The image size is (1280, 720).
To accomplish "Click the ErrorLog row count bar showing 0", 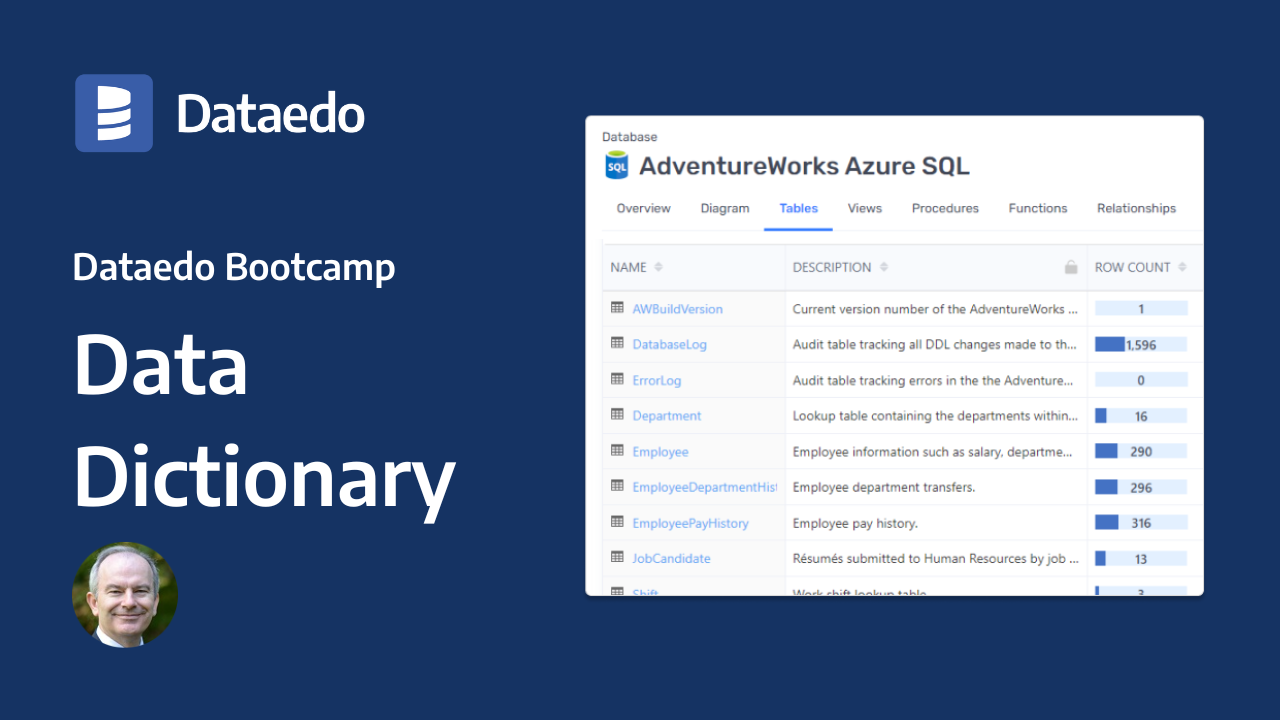I will click(1141, 380).
